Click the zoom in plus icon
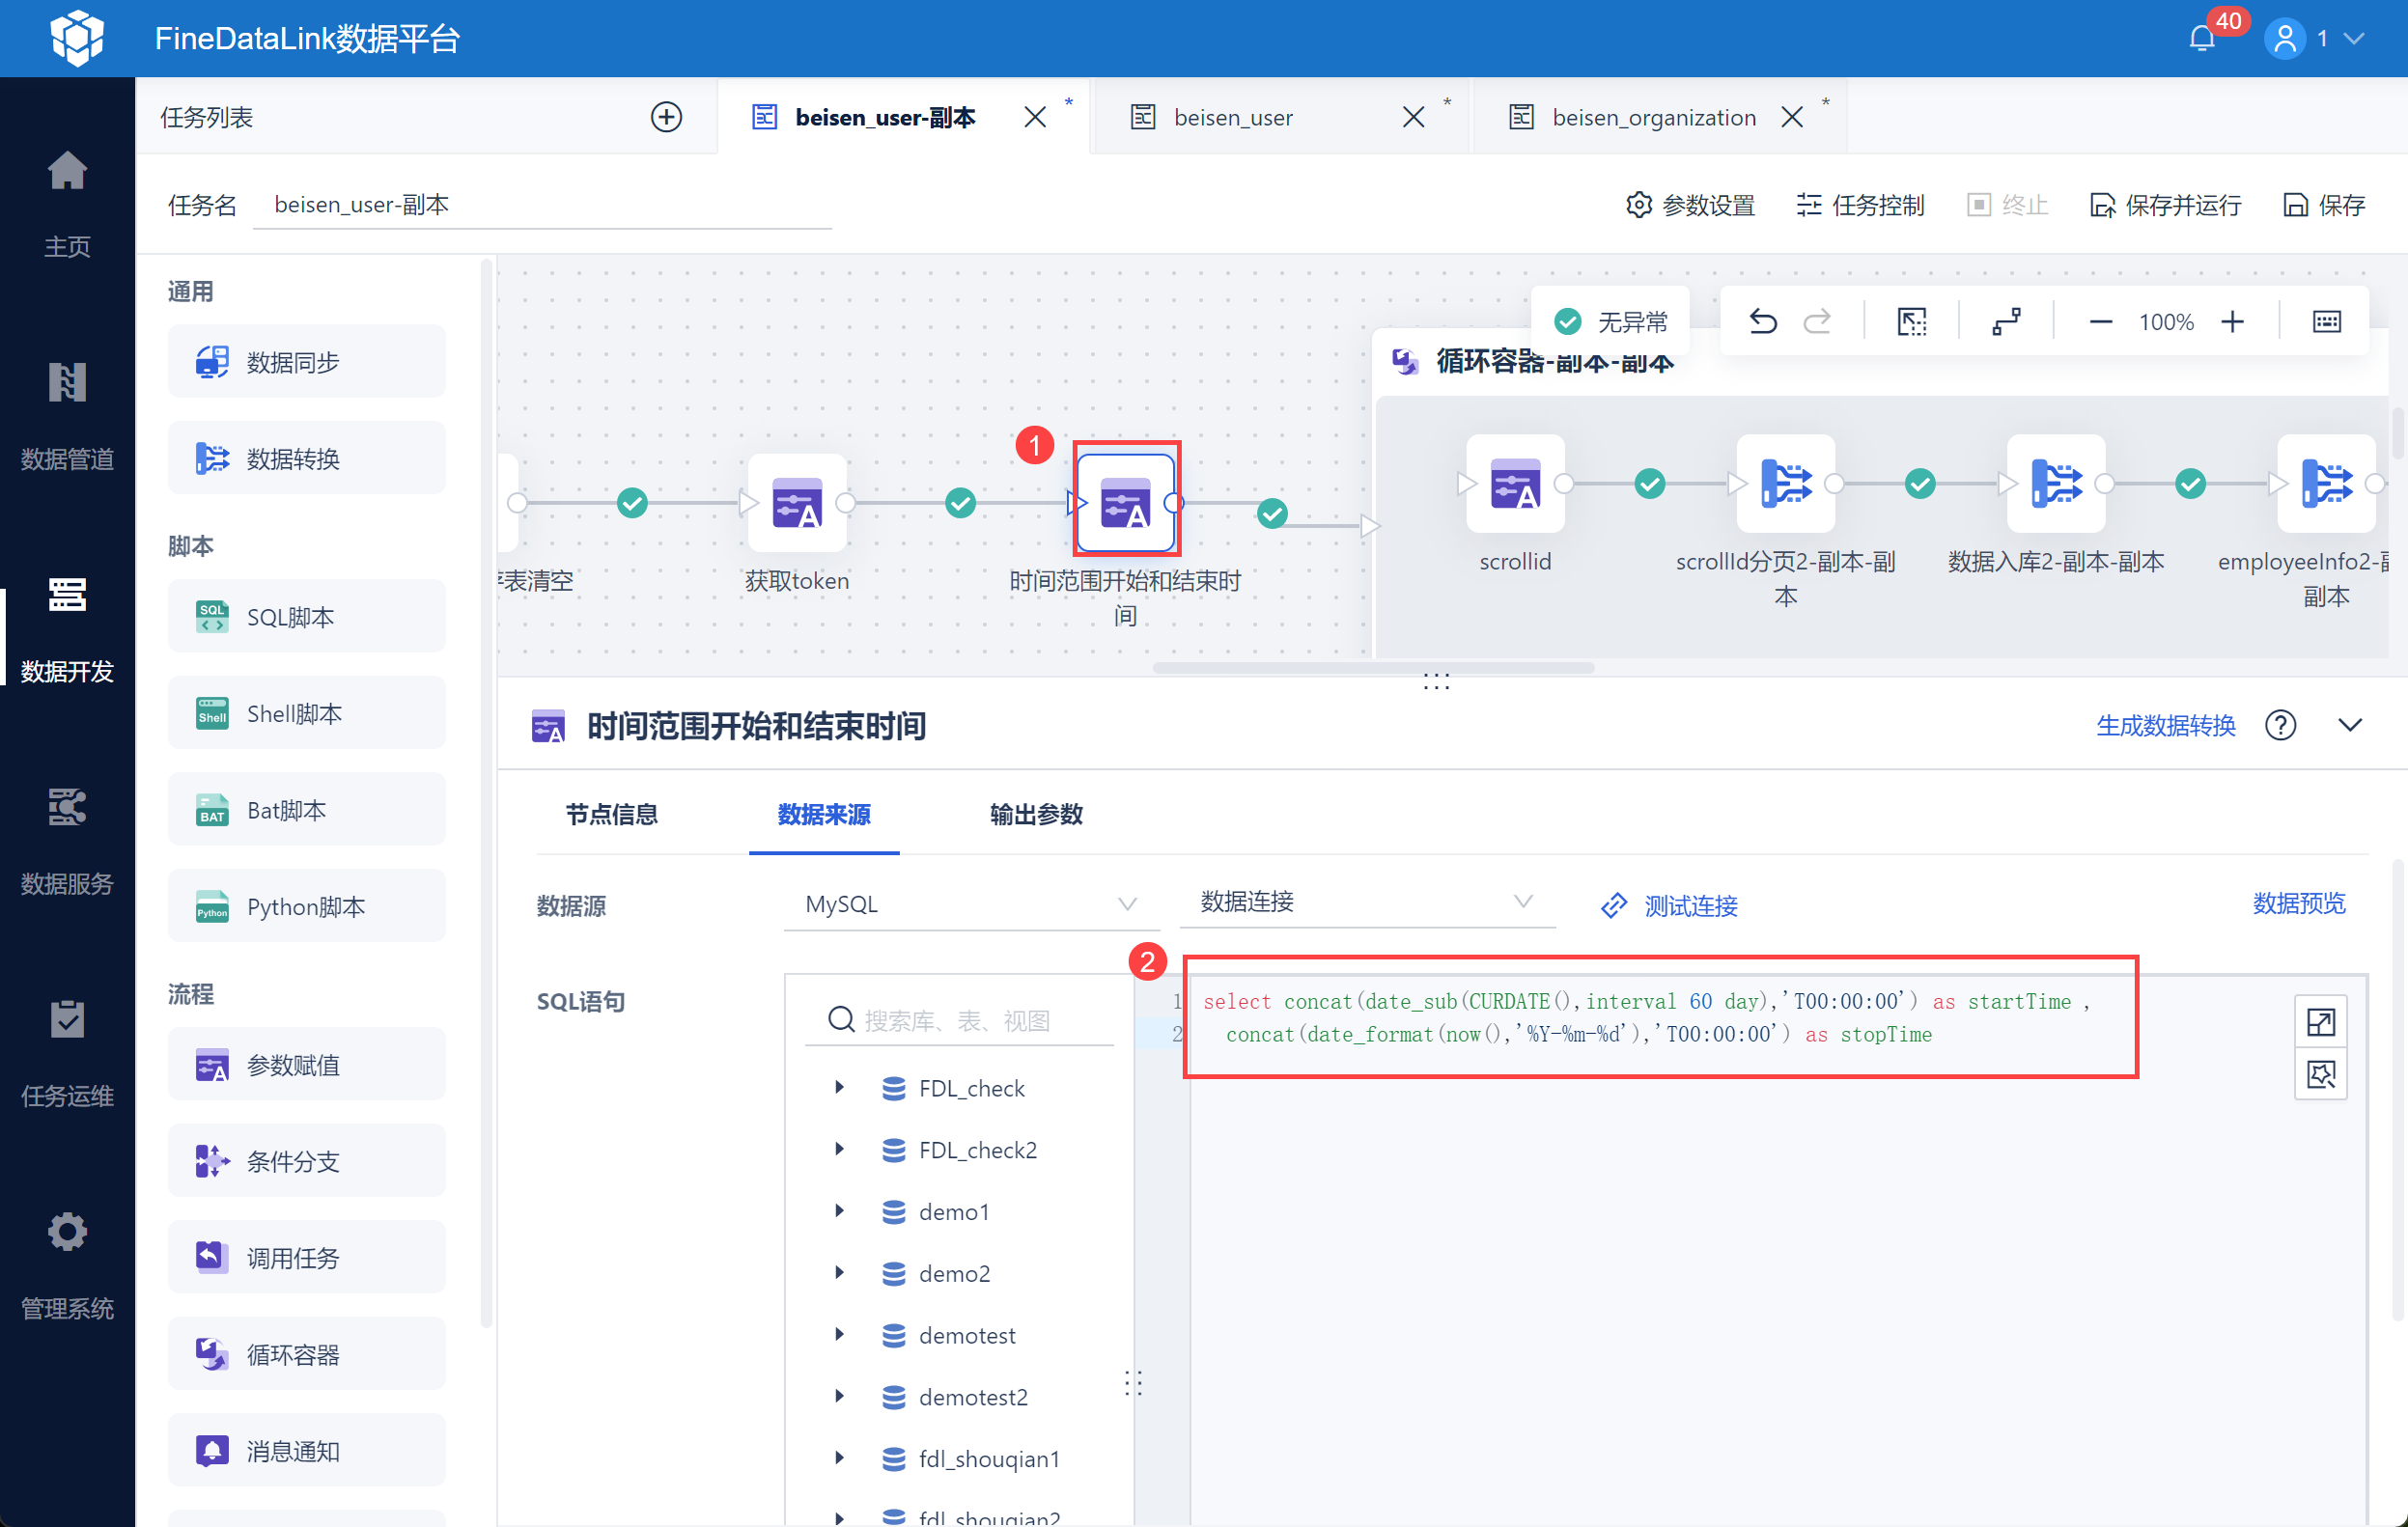The height and width of the screenshot is (1527, 2408). click(x=2232, y=322)
